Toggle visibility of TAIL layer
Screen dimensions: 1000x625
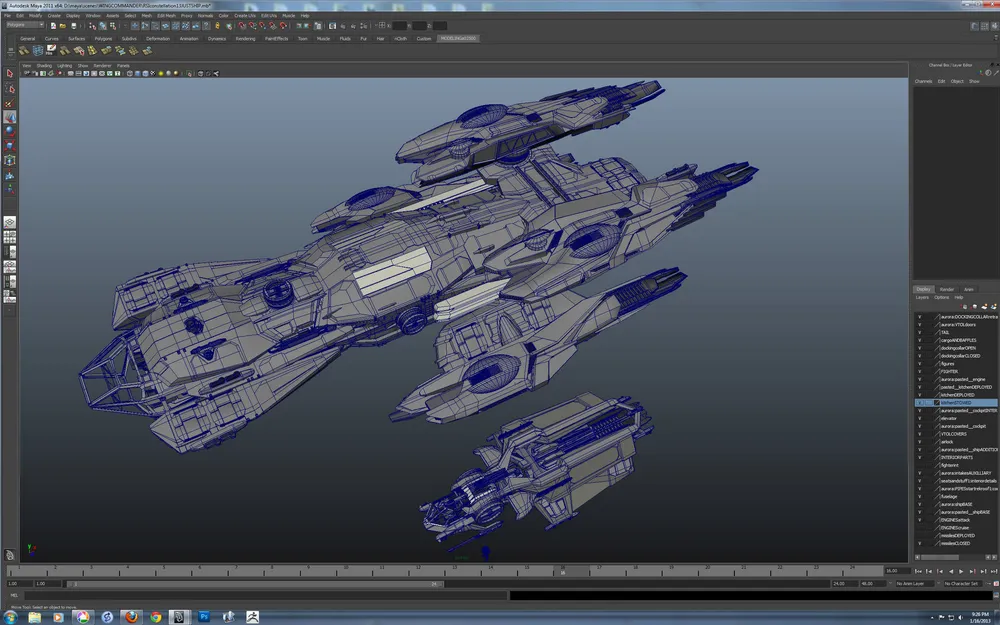pyautogui.click(x=919, y=332)
